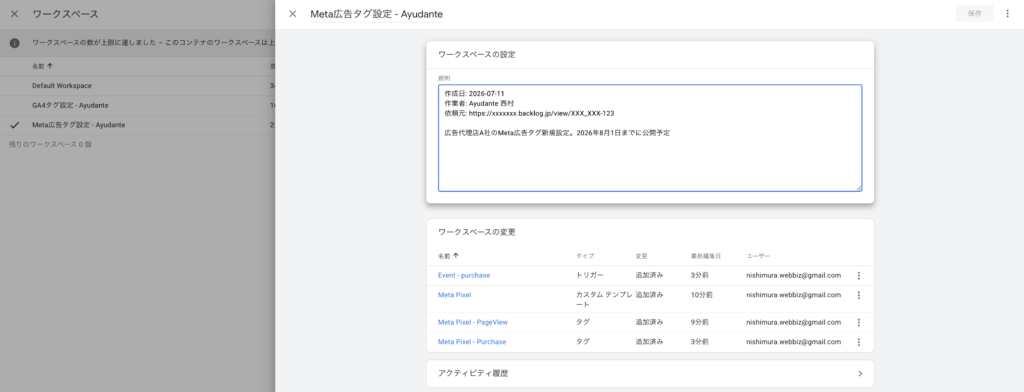Sort the workspace list by 名前
The height and width of the screenshot is (392, 1024).
42,66
